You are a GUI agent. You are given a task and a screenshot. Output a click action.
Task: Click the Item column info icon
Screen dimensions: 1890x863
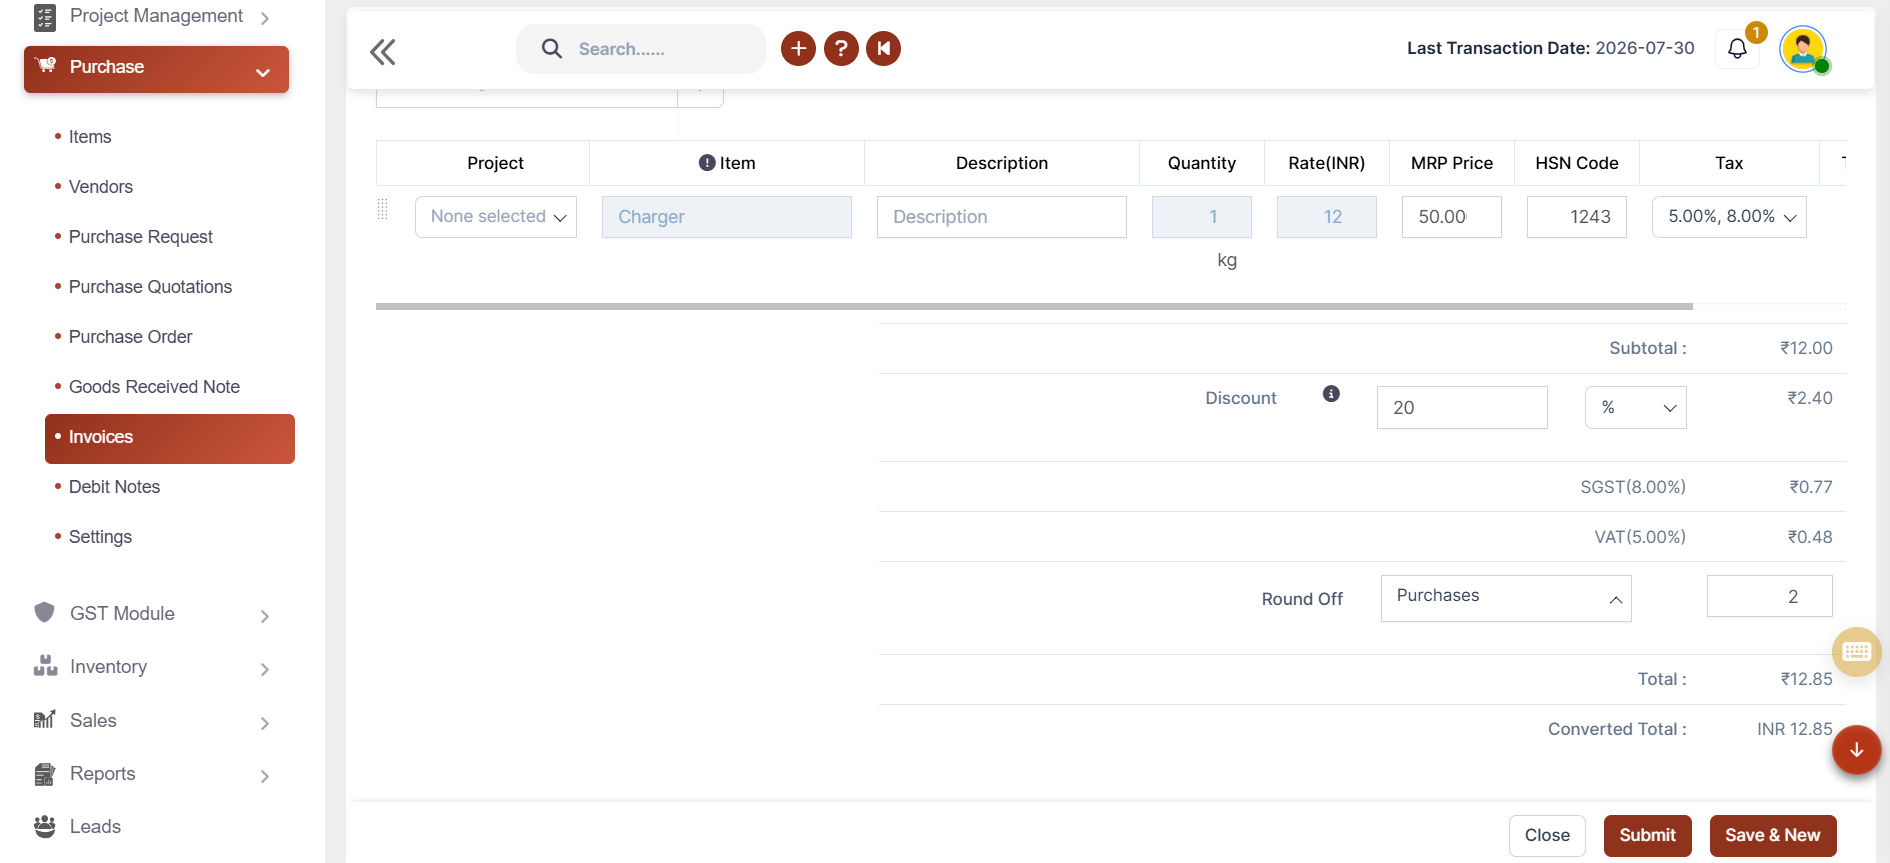[707, 163]
